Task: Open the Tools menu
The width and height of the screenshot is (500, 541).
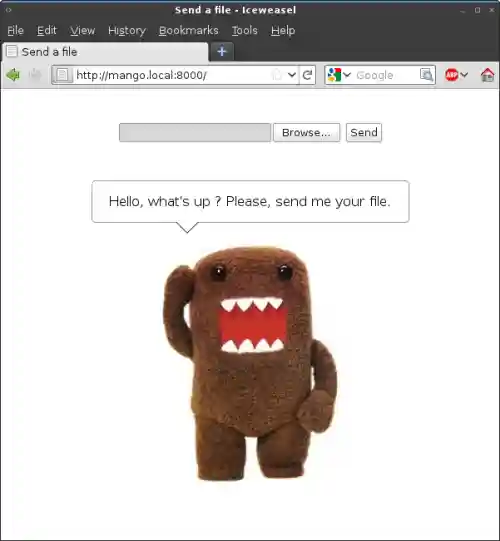Action: 245,30
